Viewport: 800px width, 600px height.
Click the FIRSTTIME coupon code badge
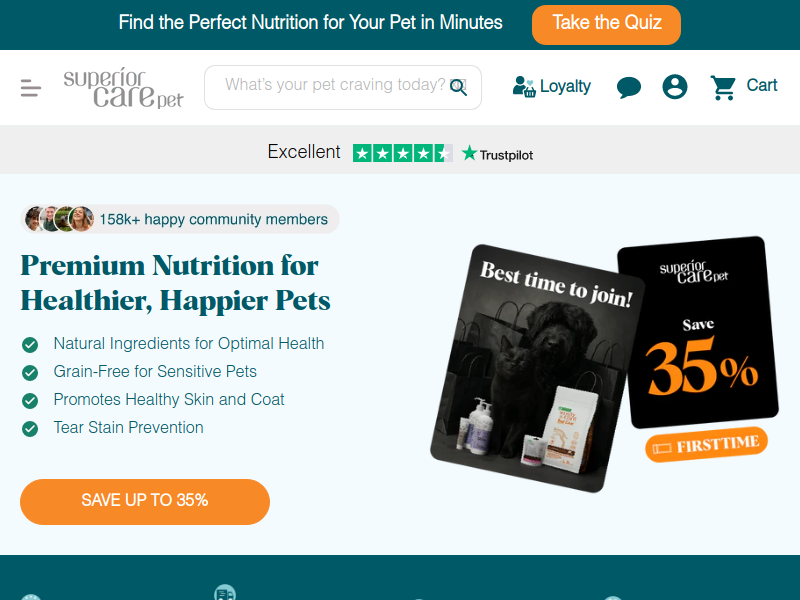pos(707,444)
